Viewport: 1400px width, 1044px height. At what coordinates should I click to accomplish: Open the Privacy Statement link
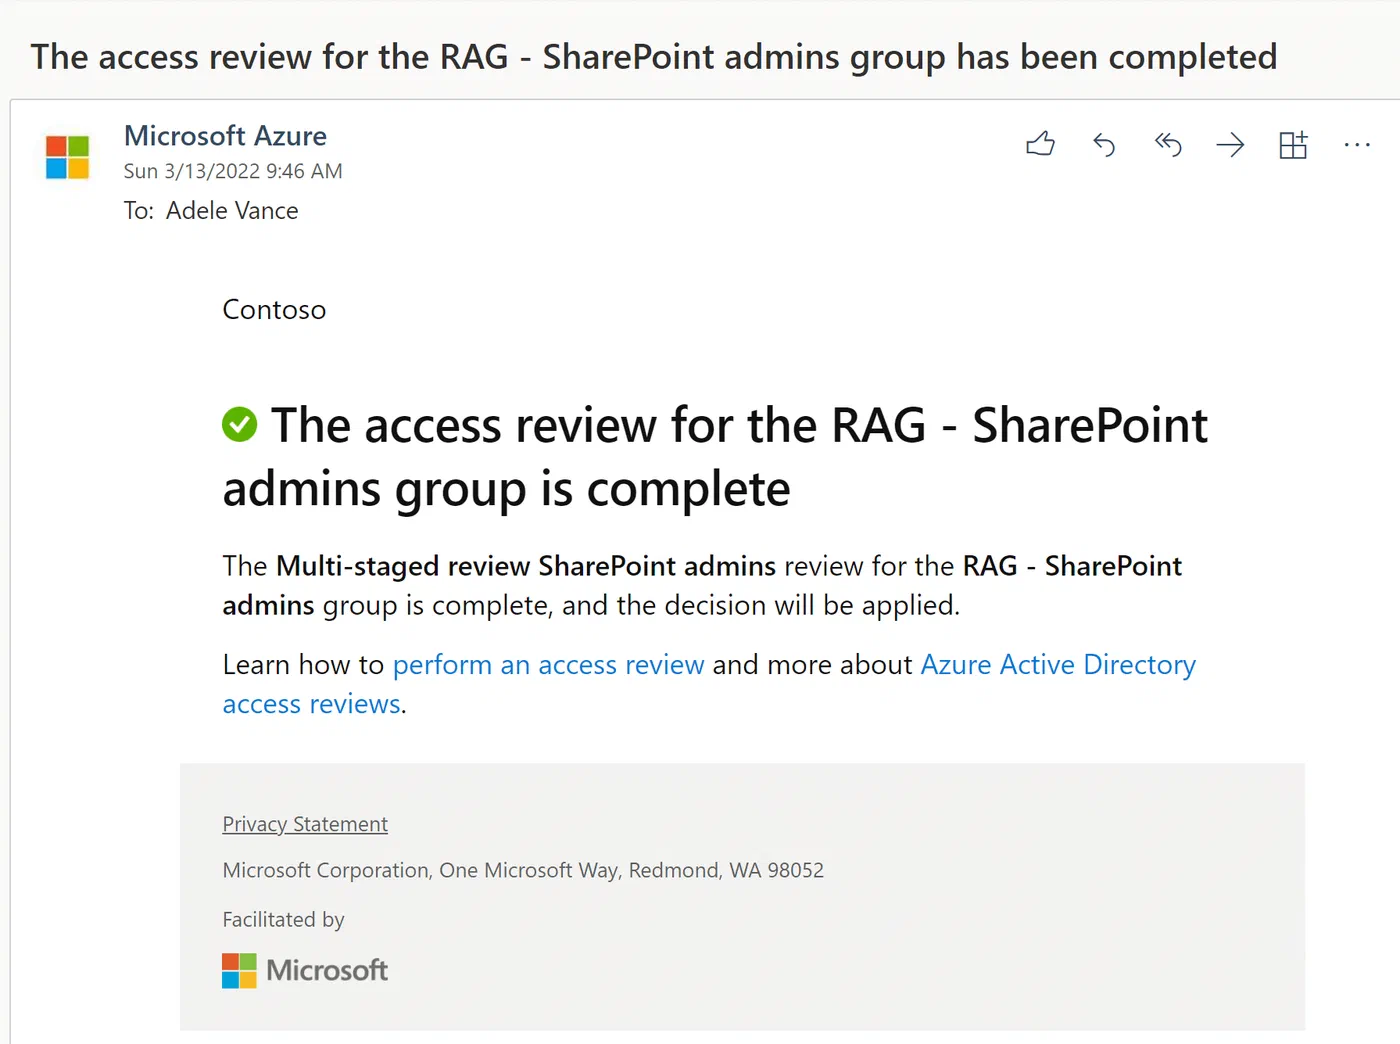click(x=305, y=824)
